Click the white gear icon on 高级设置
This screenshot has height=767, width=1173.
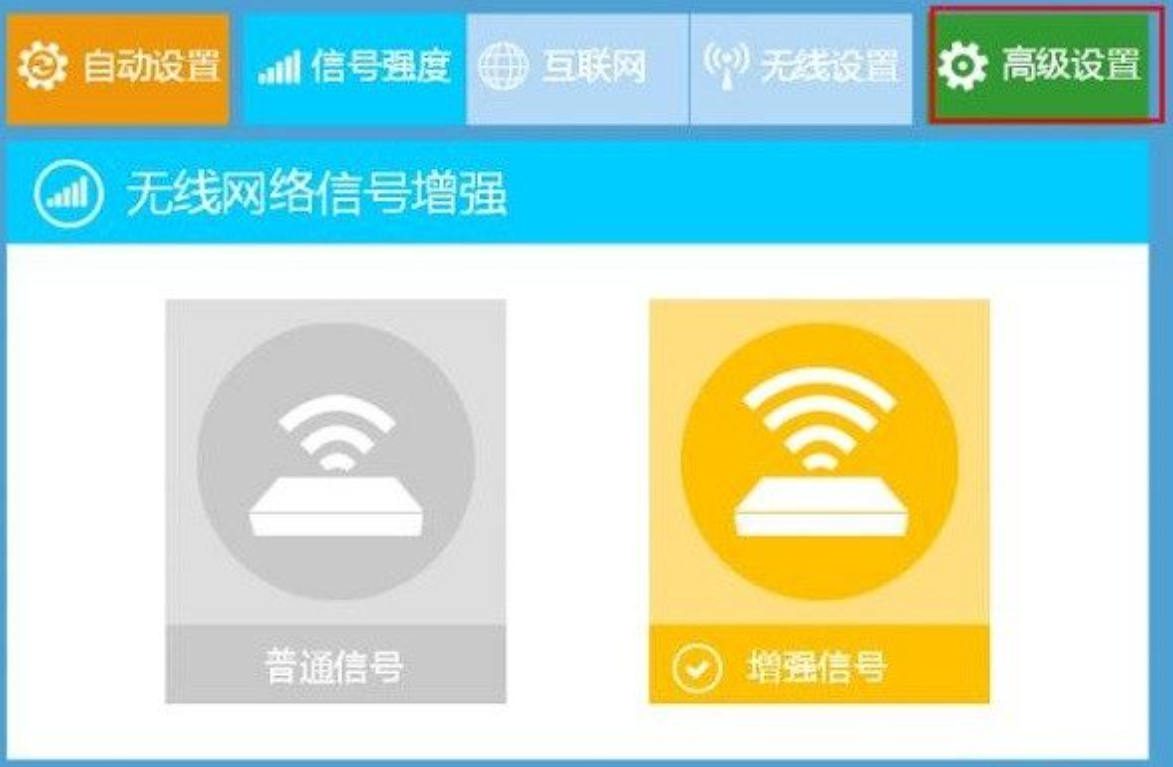(962, 67)
